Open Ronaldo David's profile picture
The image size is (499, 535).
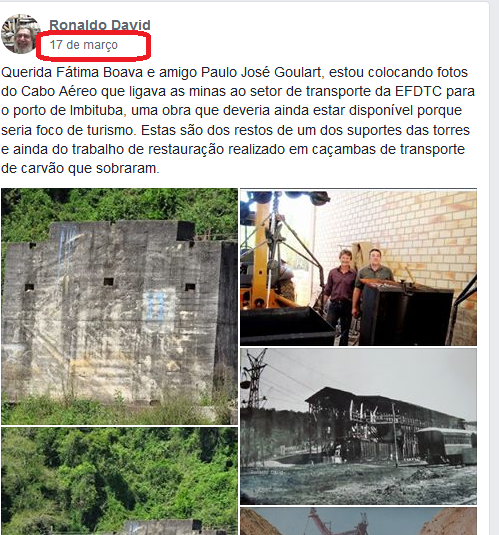coord(20,34)
